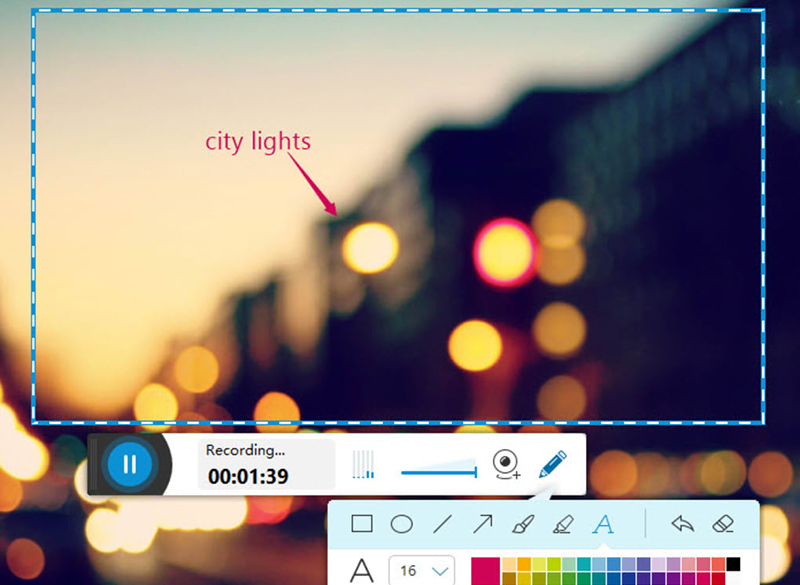Toggle the pencil annotation panel
The height and width of the screenshot is (585, 800).
[x=553, y=464]
